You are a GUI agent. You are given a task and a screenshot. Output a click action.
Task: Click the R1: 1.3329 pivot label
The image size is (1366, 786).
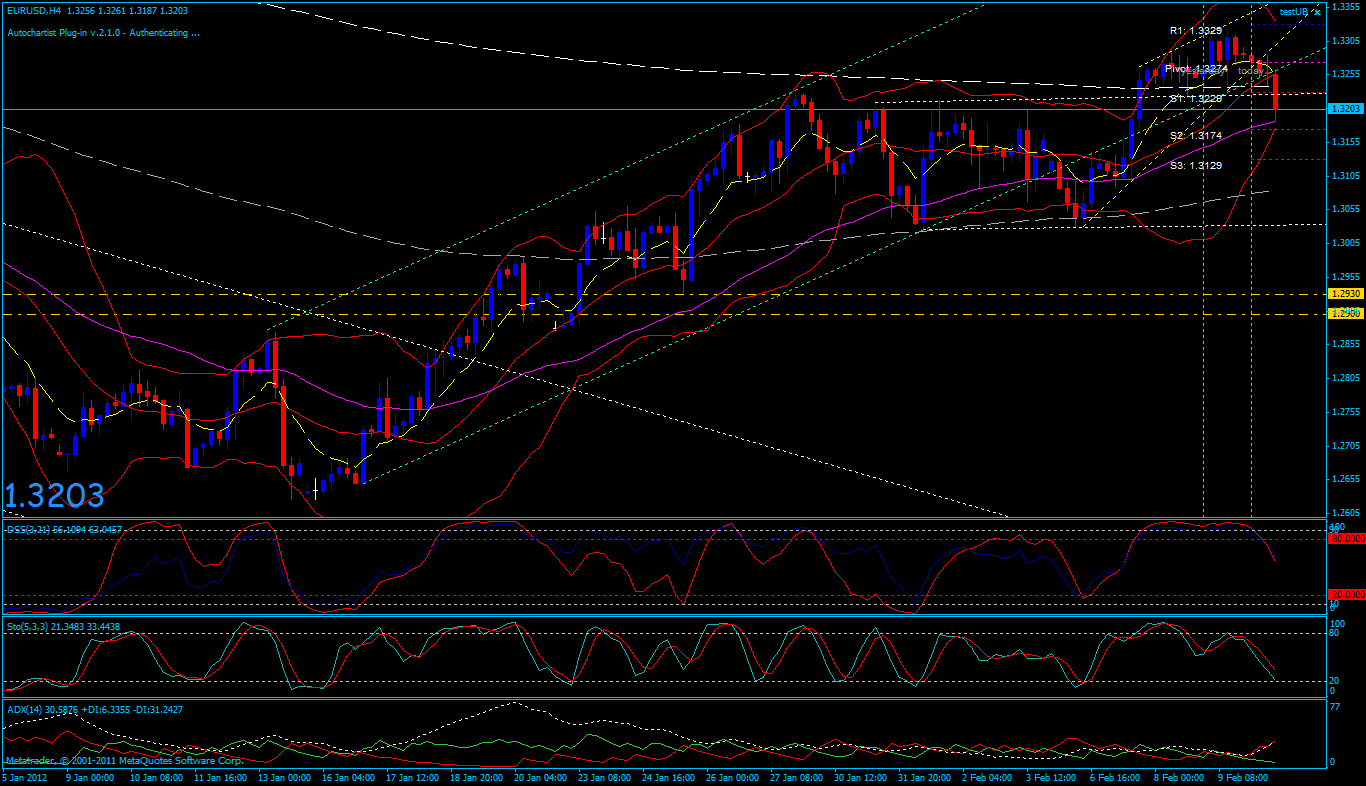coord(1196,31)
